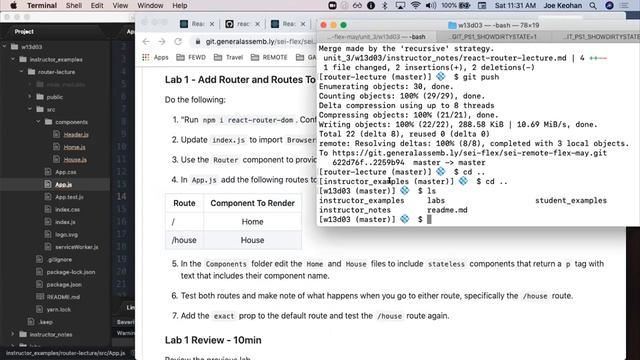
Task: Click the browser Forward arrow
Action: (162, 42)
